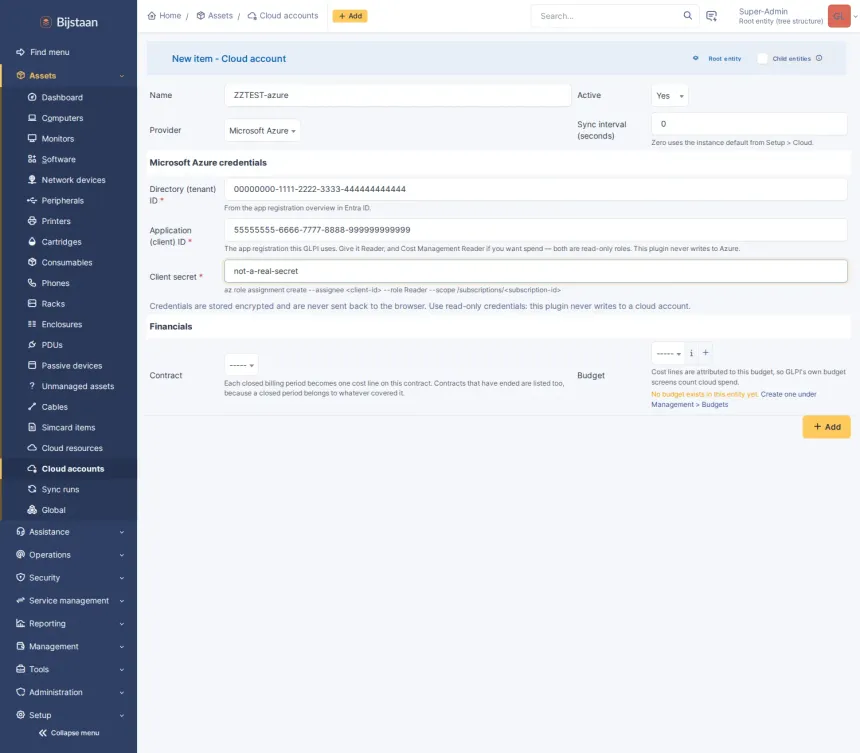Viewport: 860px width, 753px height.
Task: Click Collapse menu
Action: (x=69, y=733)
